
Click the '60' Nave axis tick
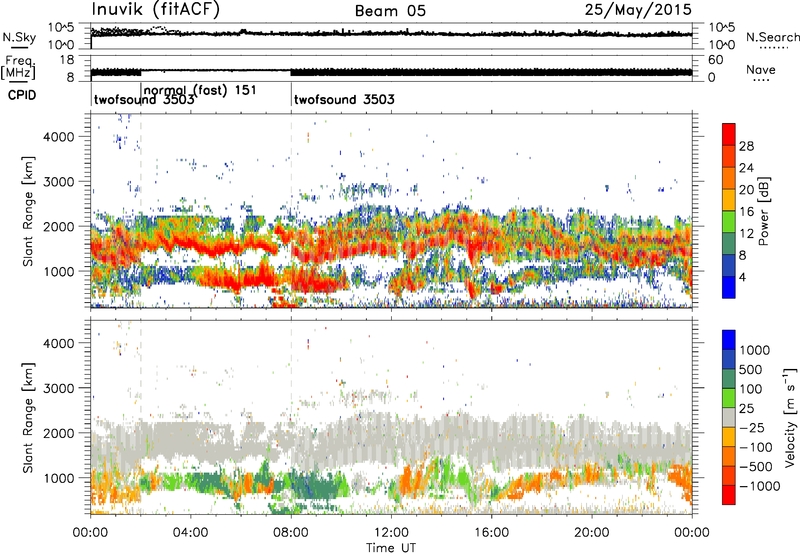[715, 60]
